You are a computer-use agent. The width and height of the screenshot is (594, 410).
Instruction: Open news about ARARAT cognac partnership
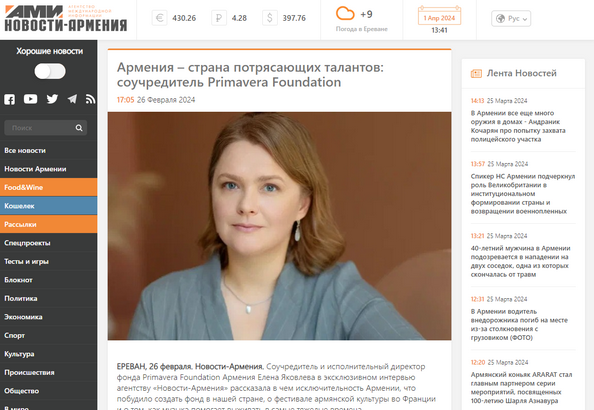[x=521, y=388]
